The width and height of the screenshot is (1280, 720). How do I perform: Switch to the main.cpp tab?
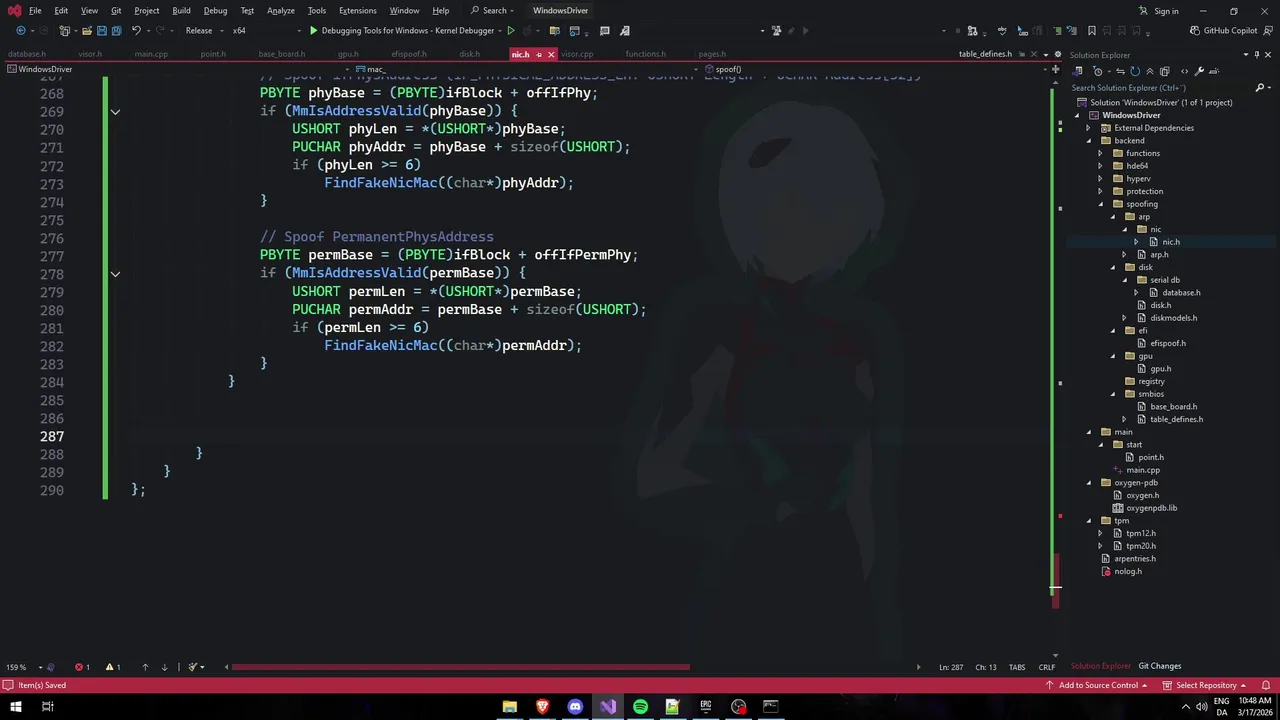[x=151, y=54]
